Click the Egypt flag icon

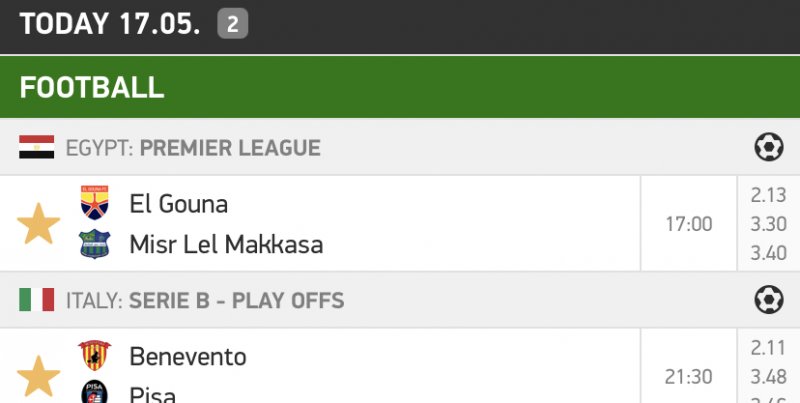pos(37,148)
